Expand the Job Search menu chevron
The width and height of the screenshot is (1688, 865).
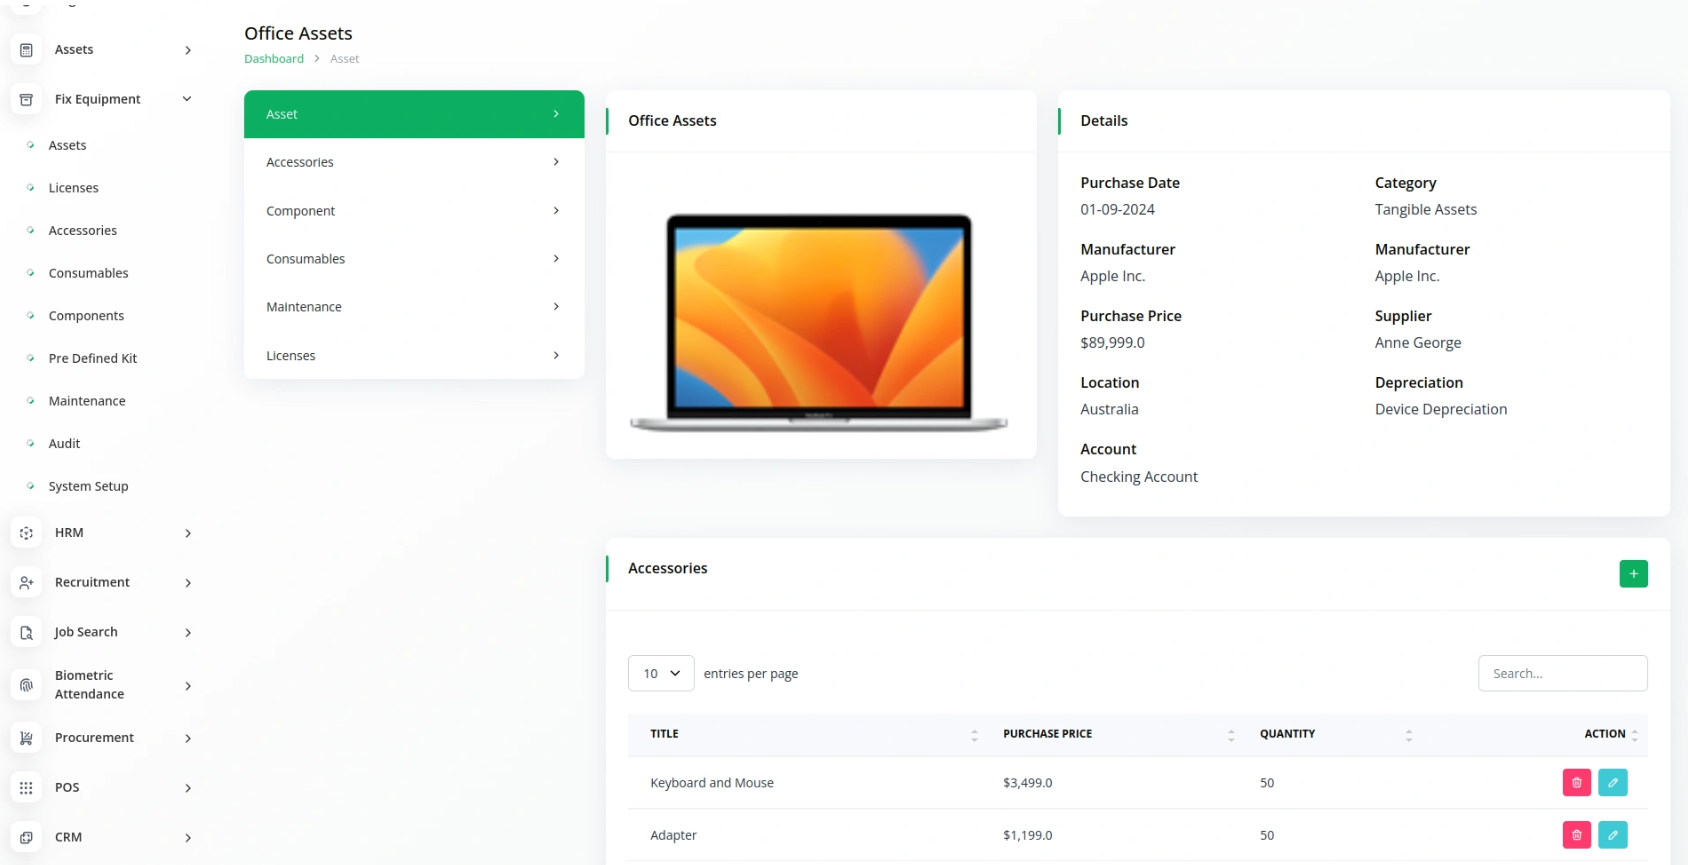point(188,633)
